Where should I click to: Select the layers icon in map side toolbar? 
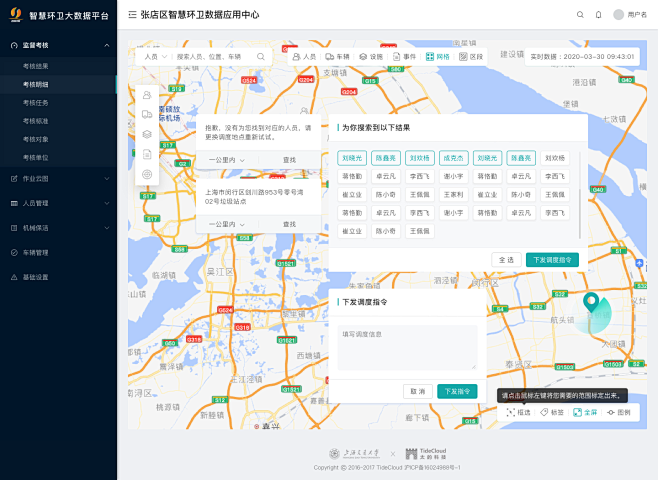point(147,134)
